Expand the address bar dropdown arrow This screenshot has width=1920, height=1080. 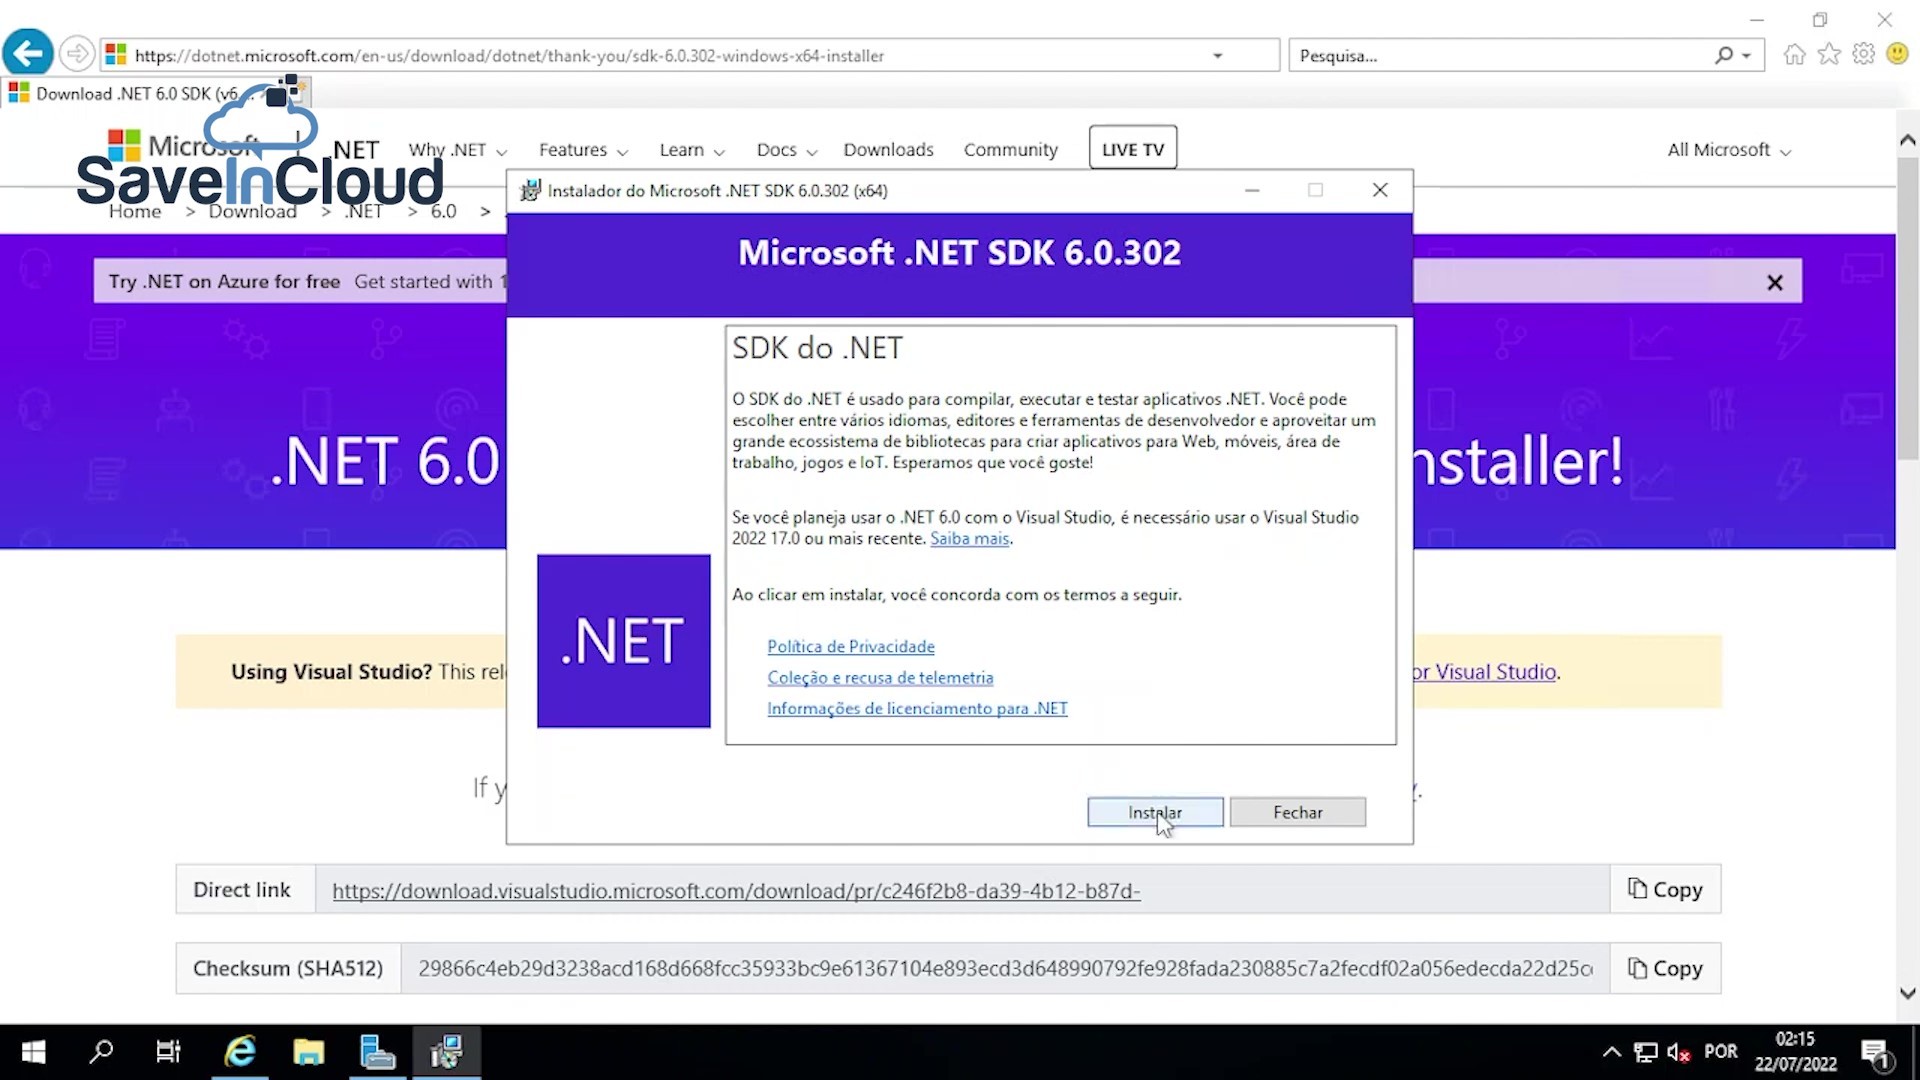1217,56
